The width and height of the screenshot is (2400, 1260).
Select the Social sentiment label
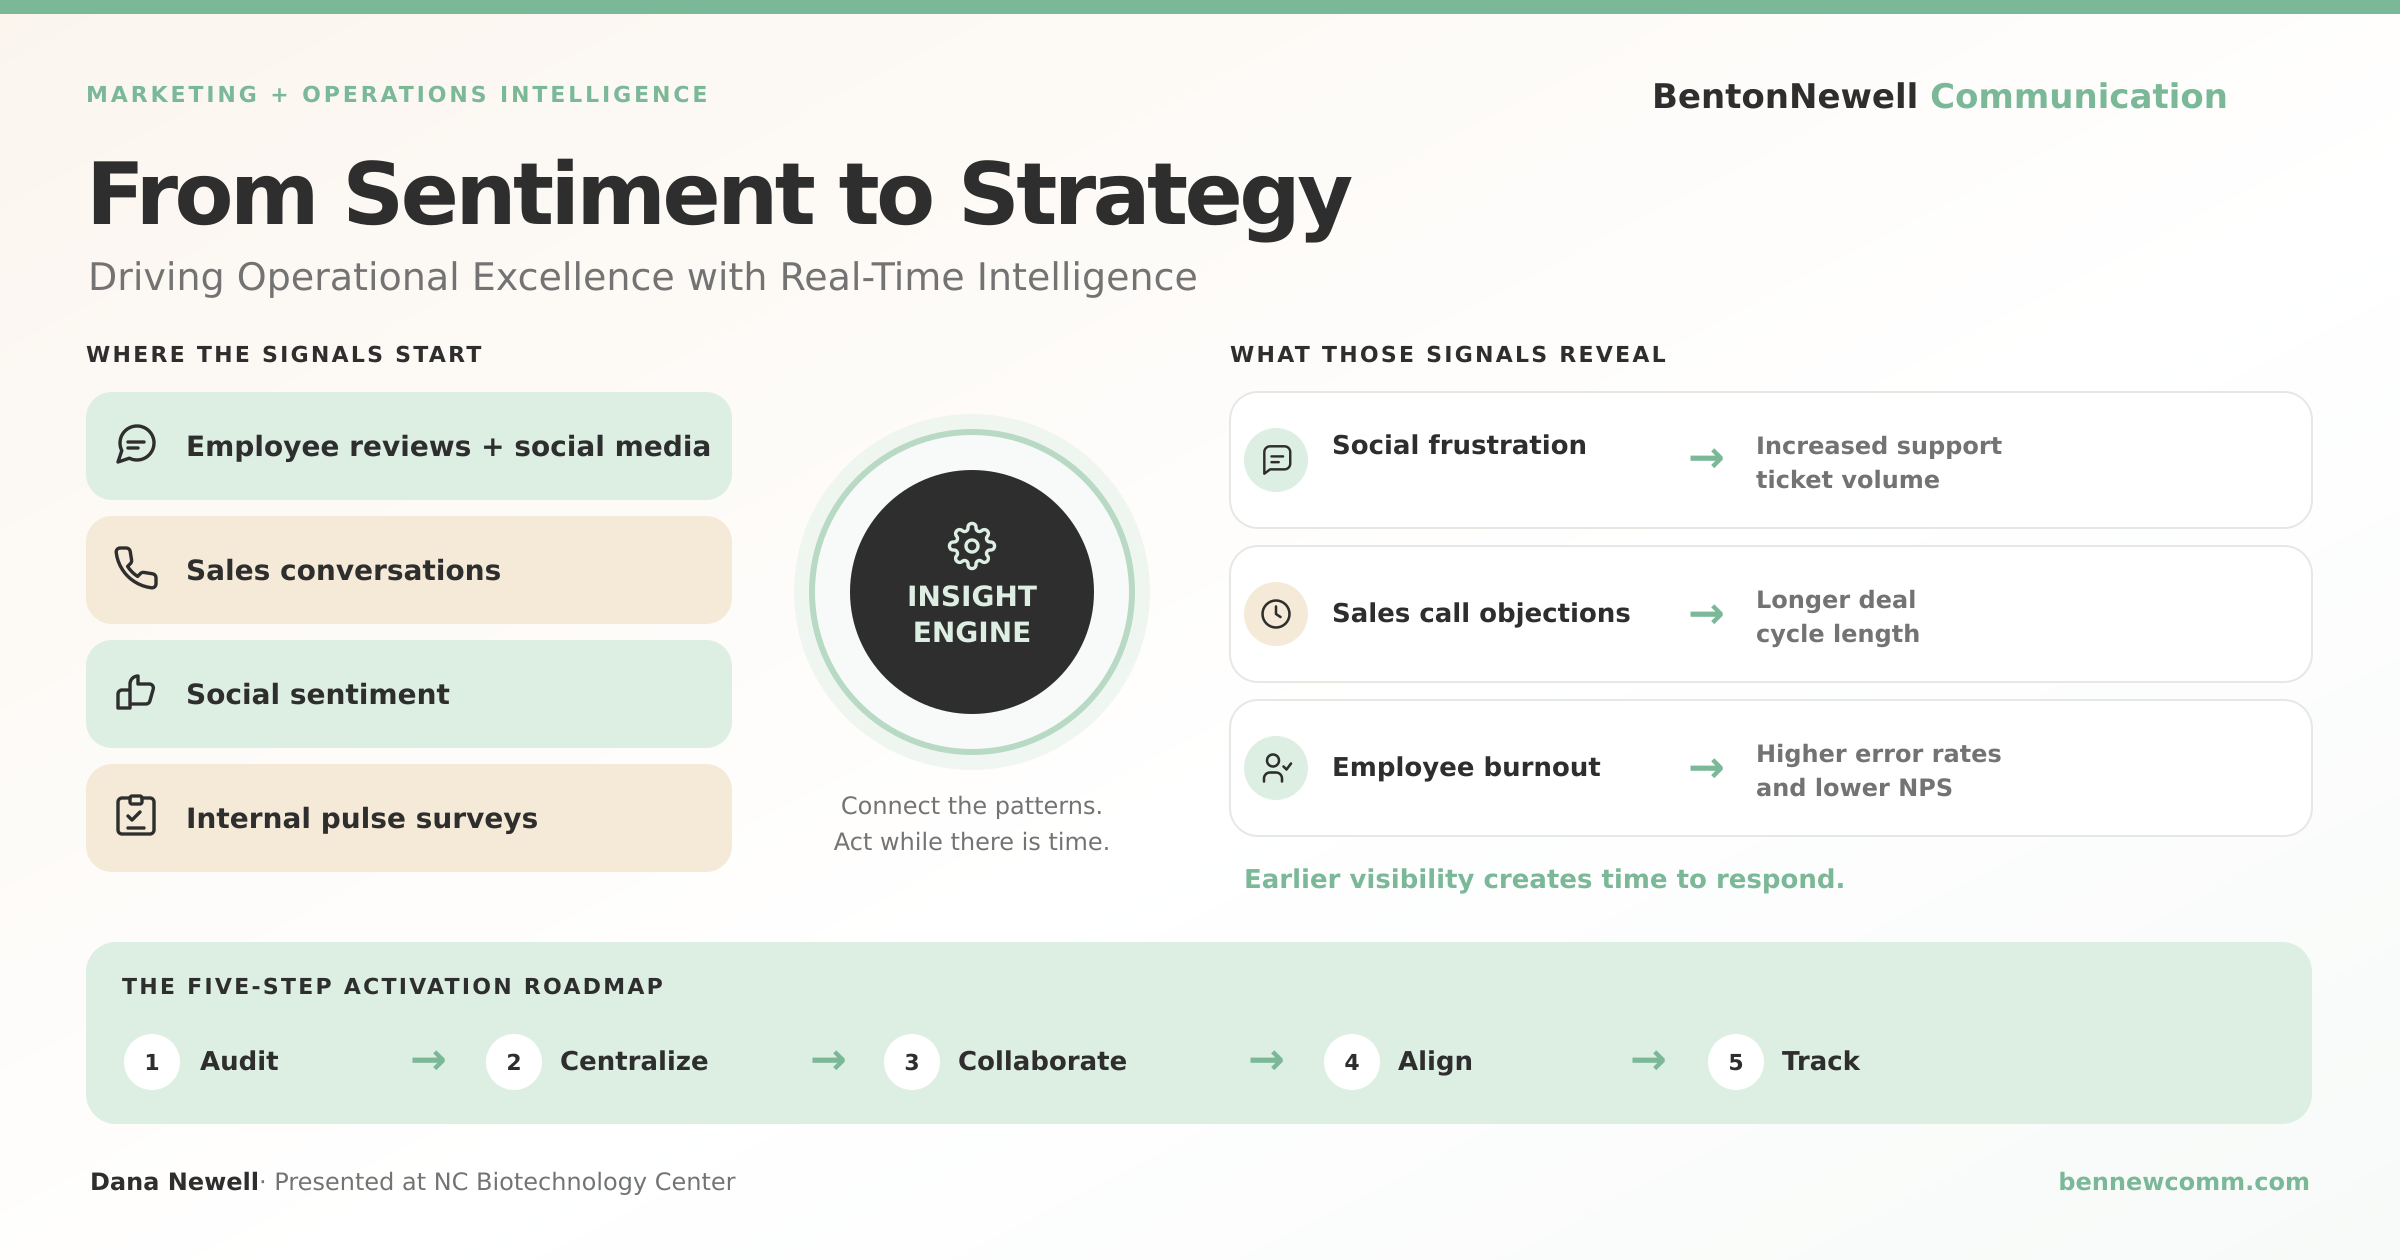point(318,694)
